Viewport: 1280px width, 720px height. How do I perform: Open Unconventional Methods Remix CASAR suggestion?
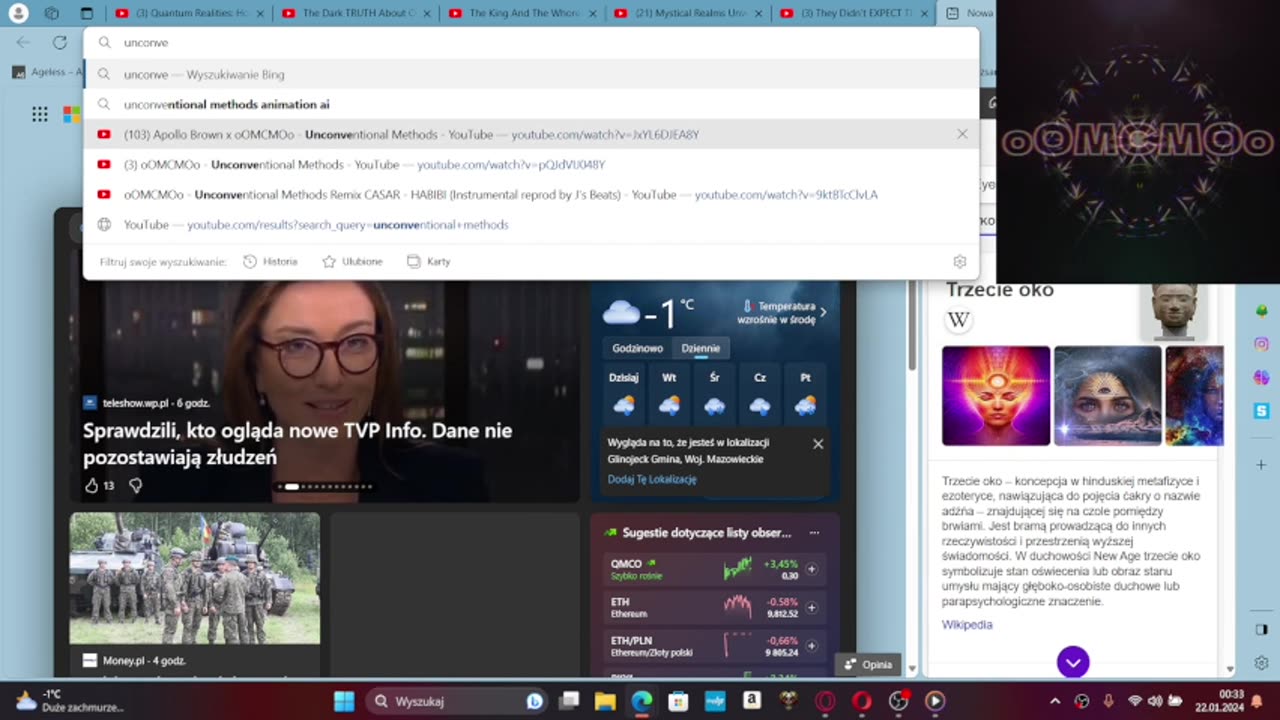click(x=530, y=194)
